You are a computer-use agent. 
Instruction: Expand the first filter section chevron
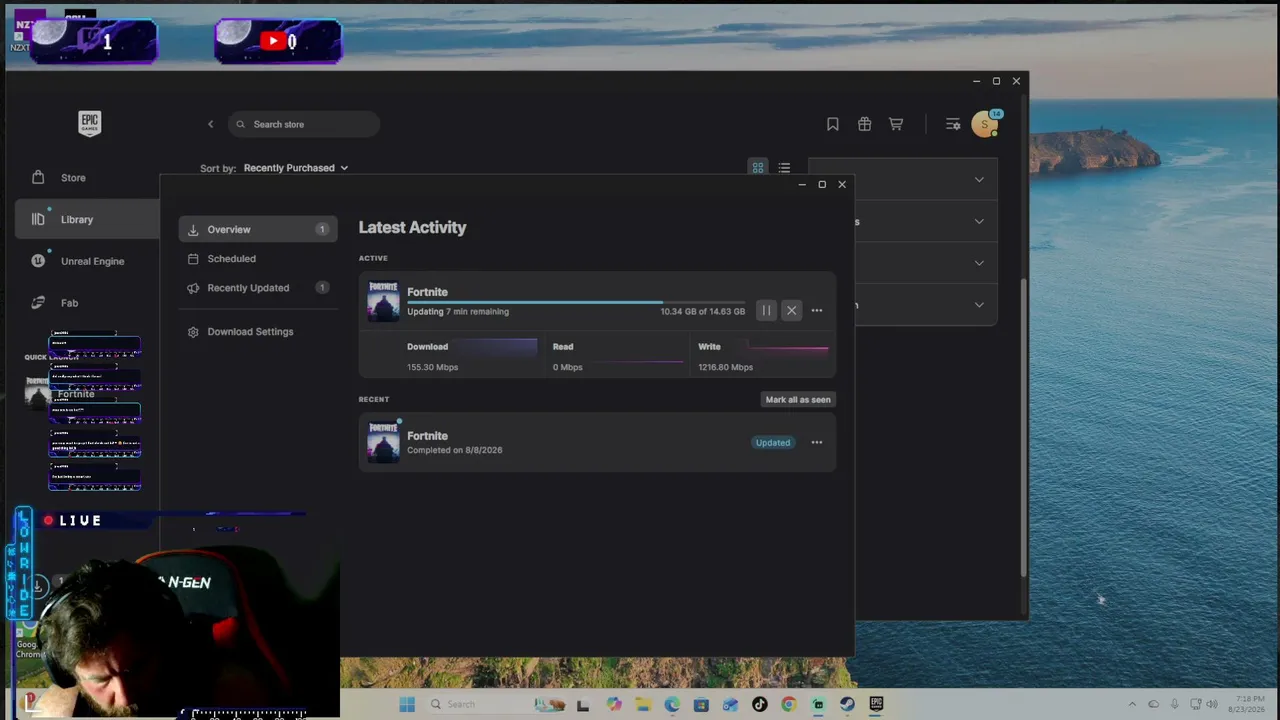pos(979,180)
